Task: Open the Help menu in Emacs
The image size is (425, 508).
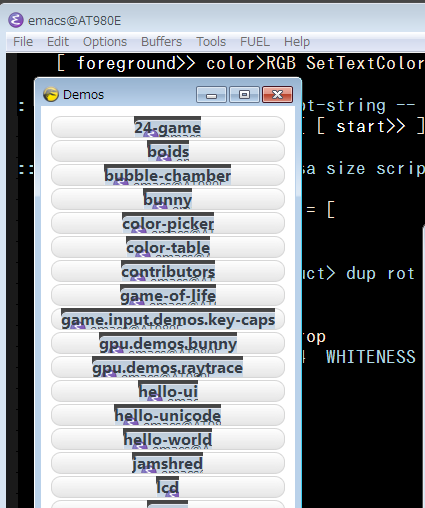Action: pyautogui.click(x=297, y=42)
